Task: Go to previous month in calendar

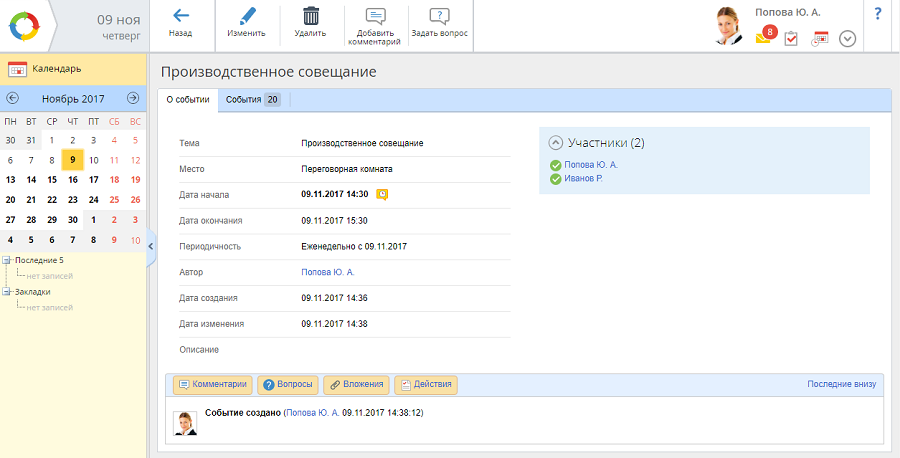Action: coord(12,98)
